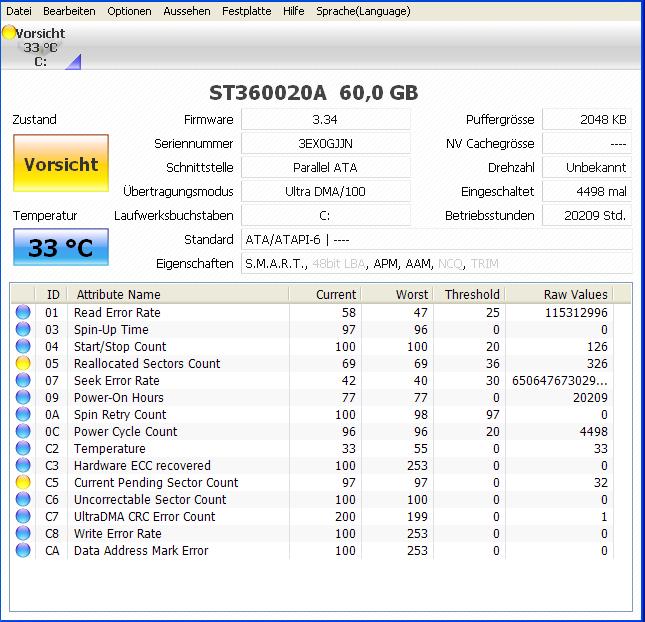The image size is (645, 622).
Task: Click the Raw Values column header
Action: (x=559, y=295)
